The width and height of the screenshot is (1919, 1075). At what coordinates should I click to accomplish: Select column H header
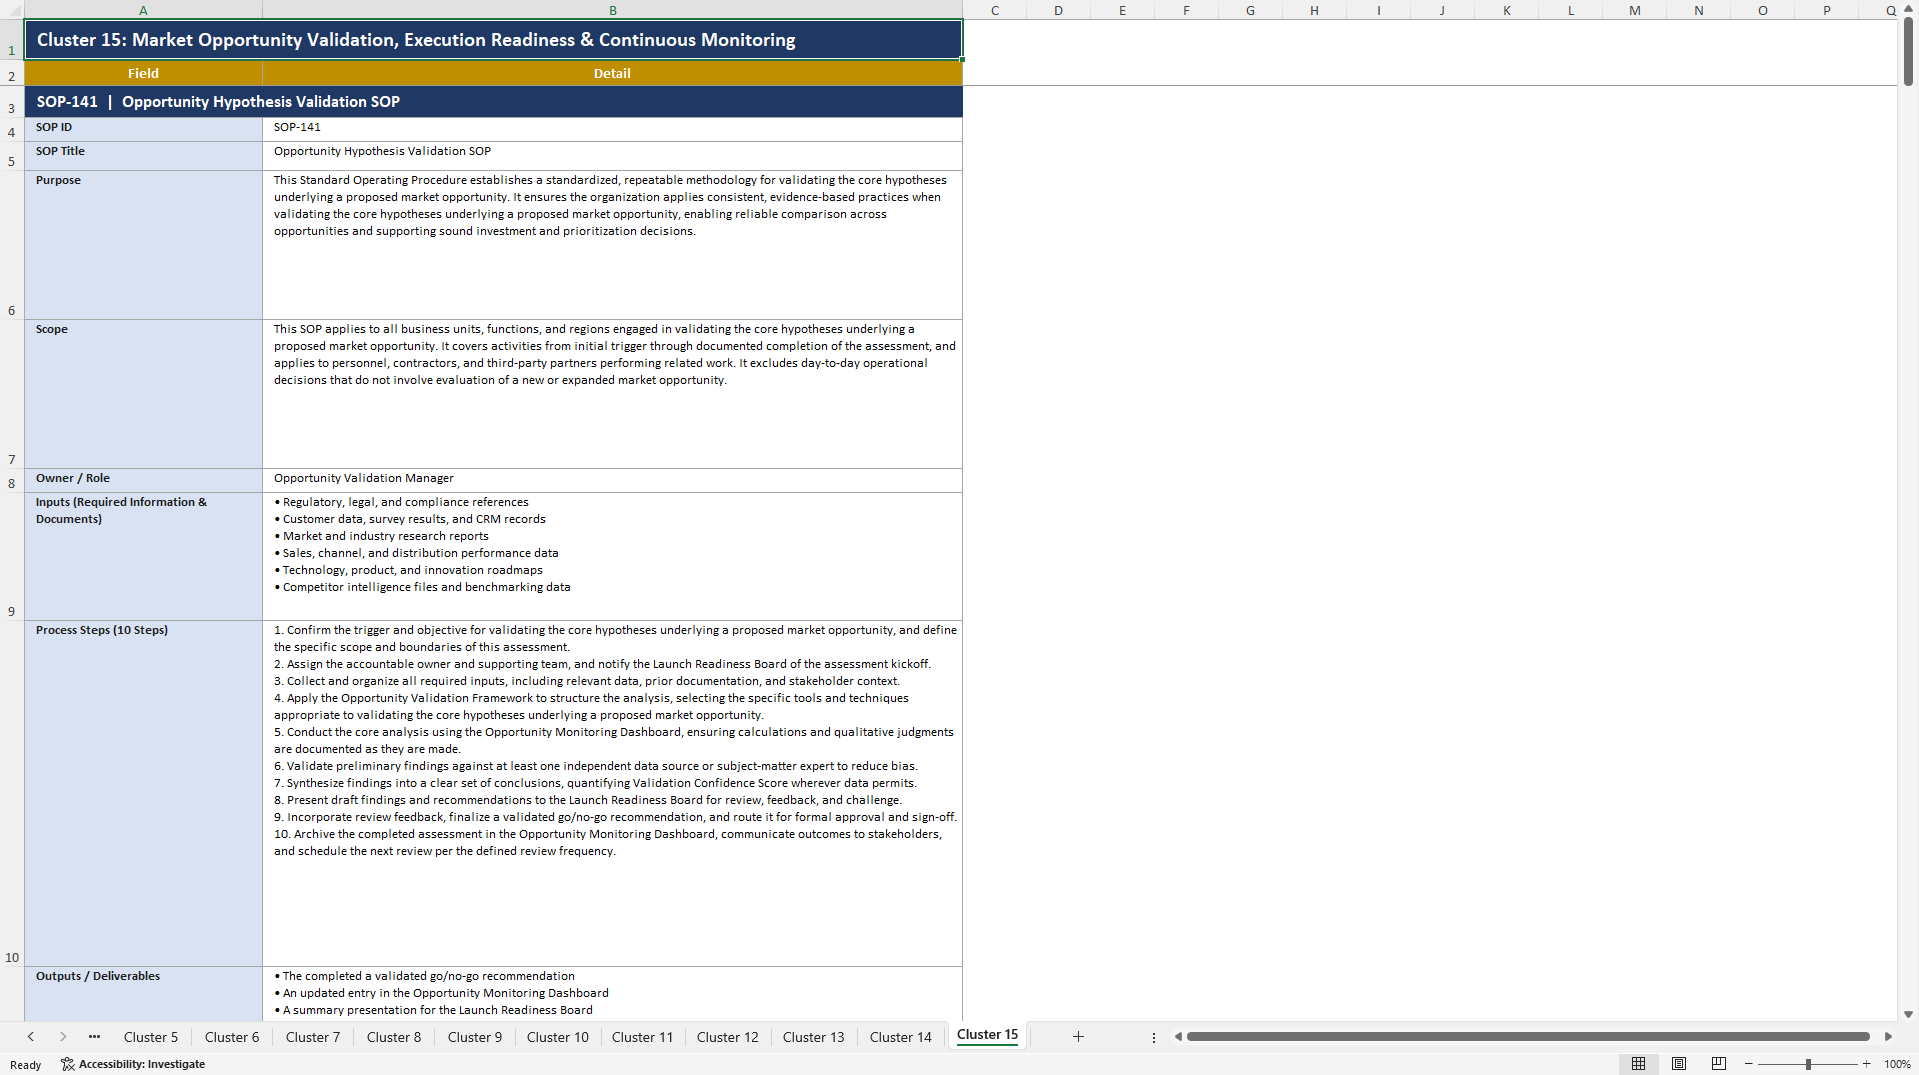pyautogui.click(x=1314, y=10)
